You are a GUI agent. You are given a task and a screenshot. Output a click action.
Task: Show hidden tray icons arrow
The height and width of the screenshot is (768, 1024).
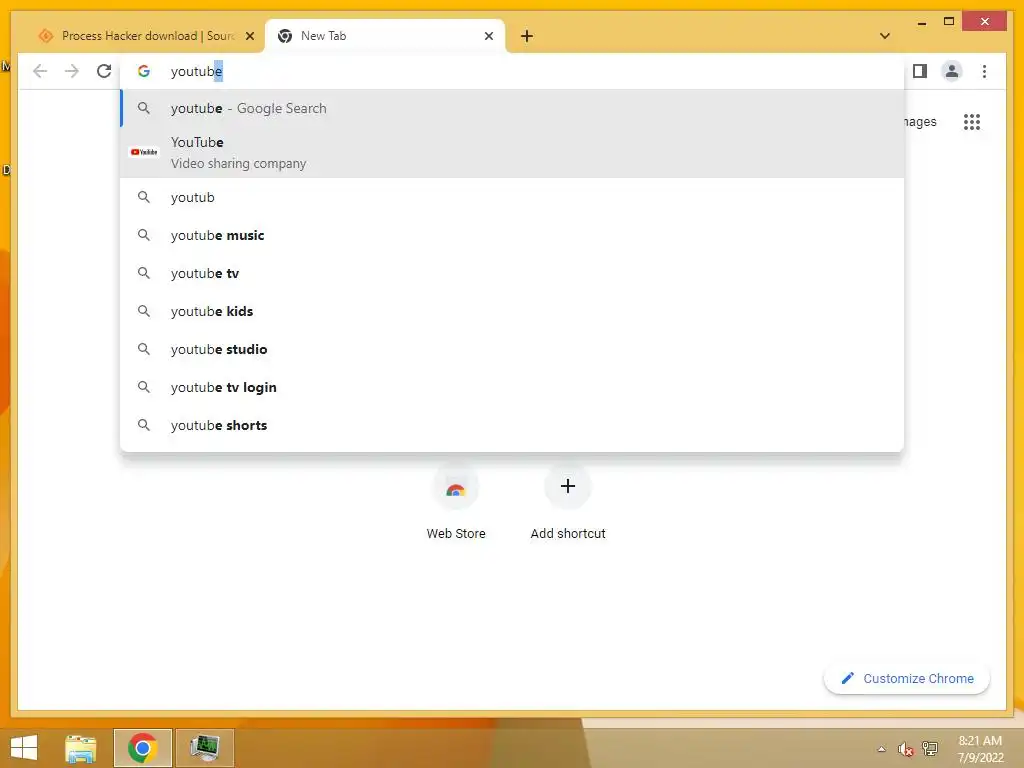(x=882, y=749)
